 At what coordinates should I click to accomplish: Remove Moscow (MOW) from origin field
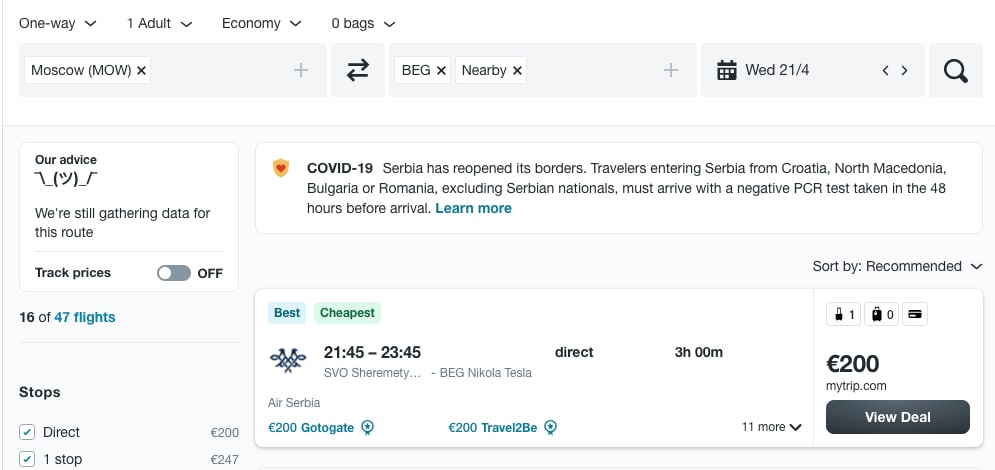click(142, 70)
